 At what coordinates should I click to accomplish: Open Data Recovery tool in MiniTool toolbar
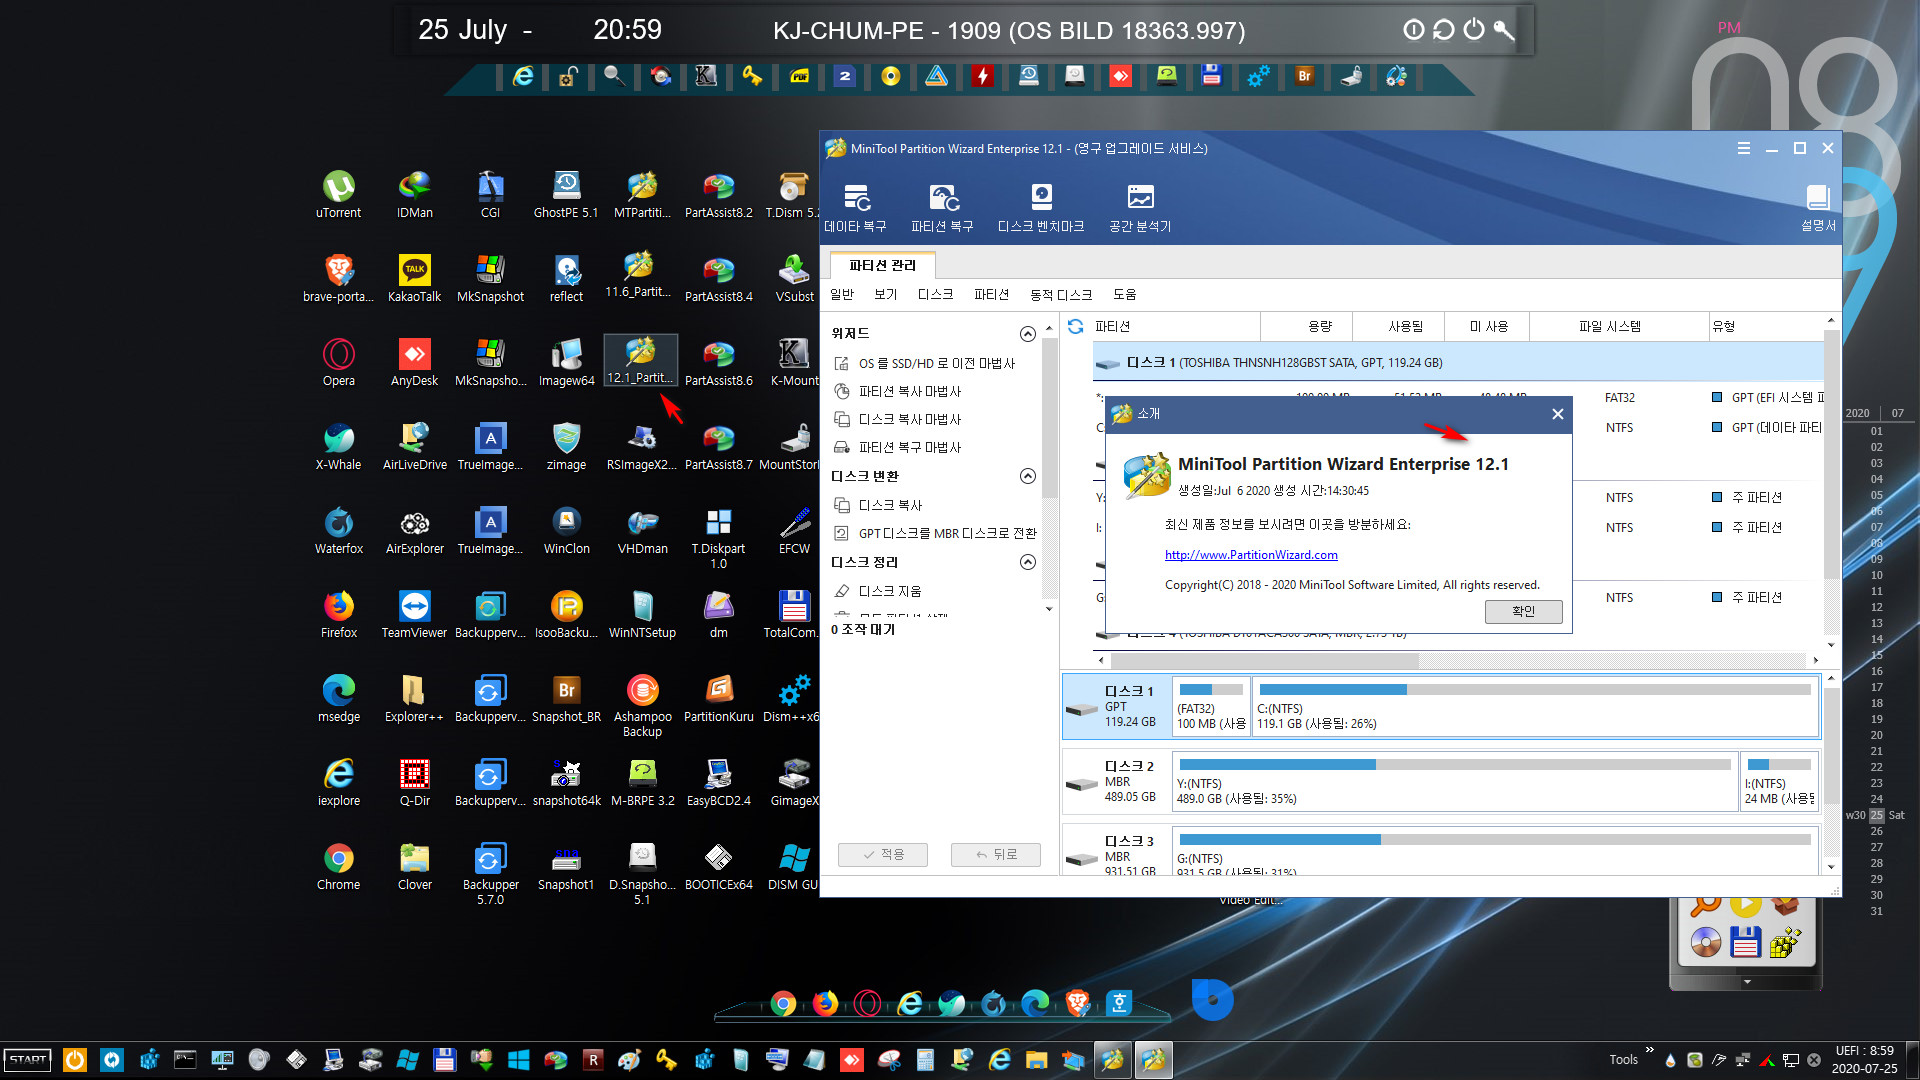[x=855, y=208]
